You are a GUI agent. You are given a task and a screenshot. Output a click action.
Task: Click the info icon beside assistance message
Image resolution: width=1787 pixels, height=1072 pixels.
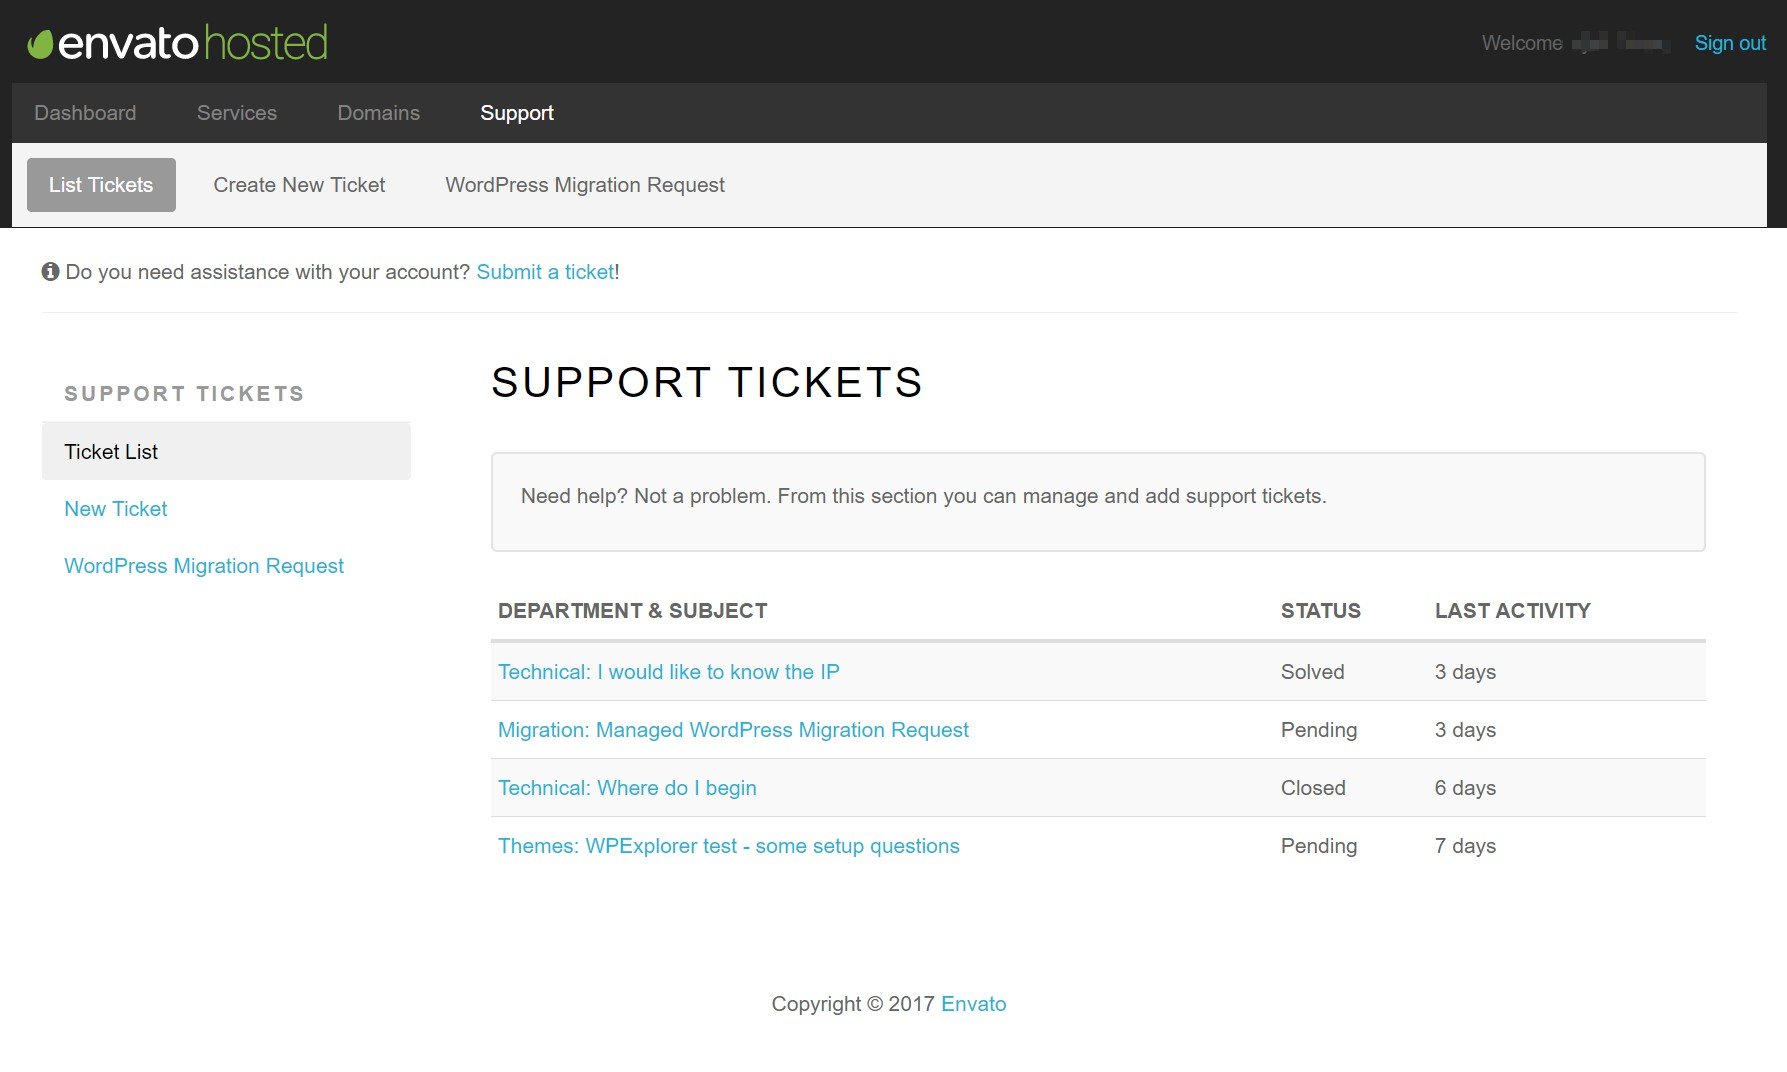50,272
